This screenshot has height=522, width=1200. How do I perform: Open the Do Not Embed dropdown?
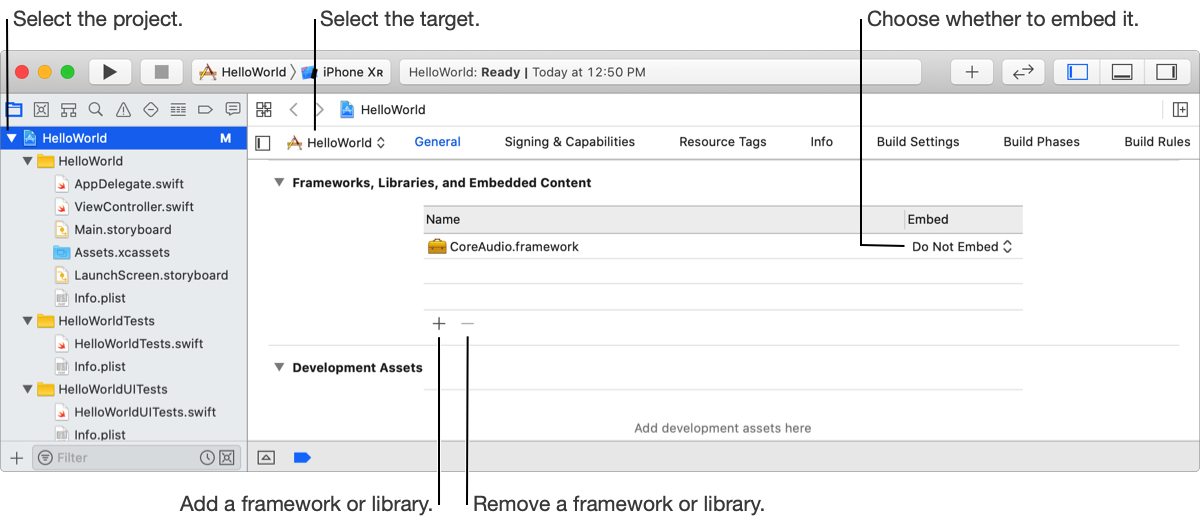coord(962,247)
